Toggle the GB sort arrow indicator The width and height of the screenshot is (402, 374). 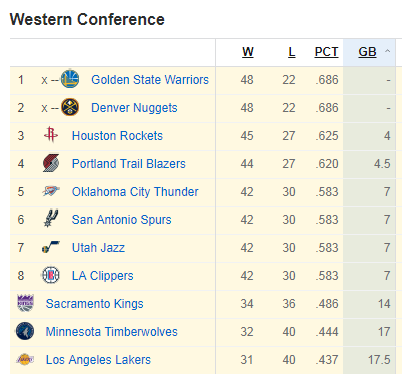pyautogui.click(x=387, y=51)
